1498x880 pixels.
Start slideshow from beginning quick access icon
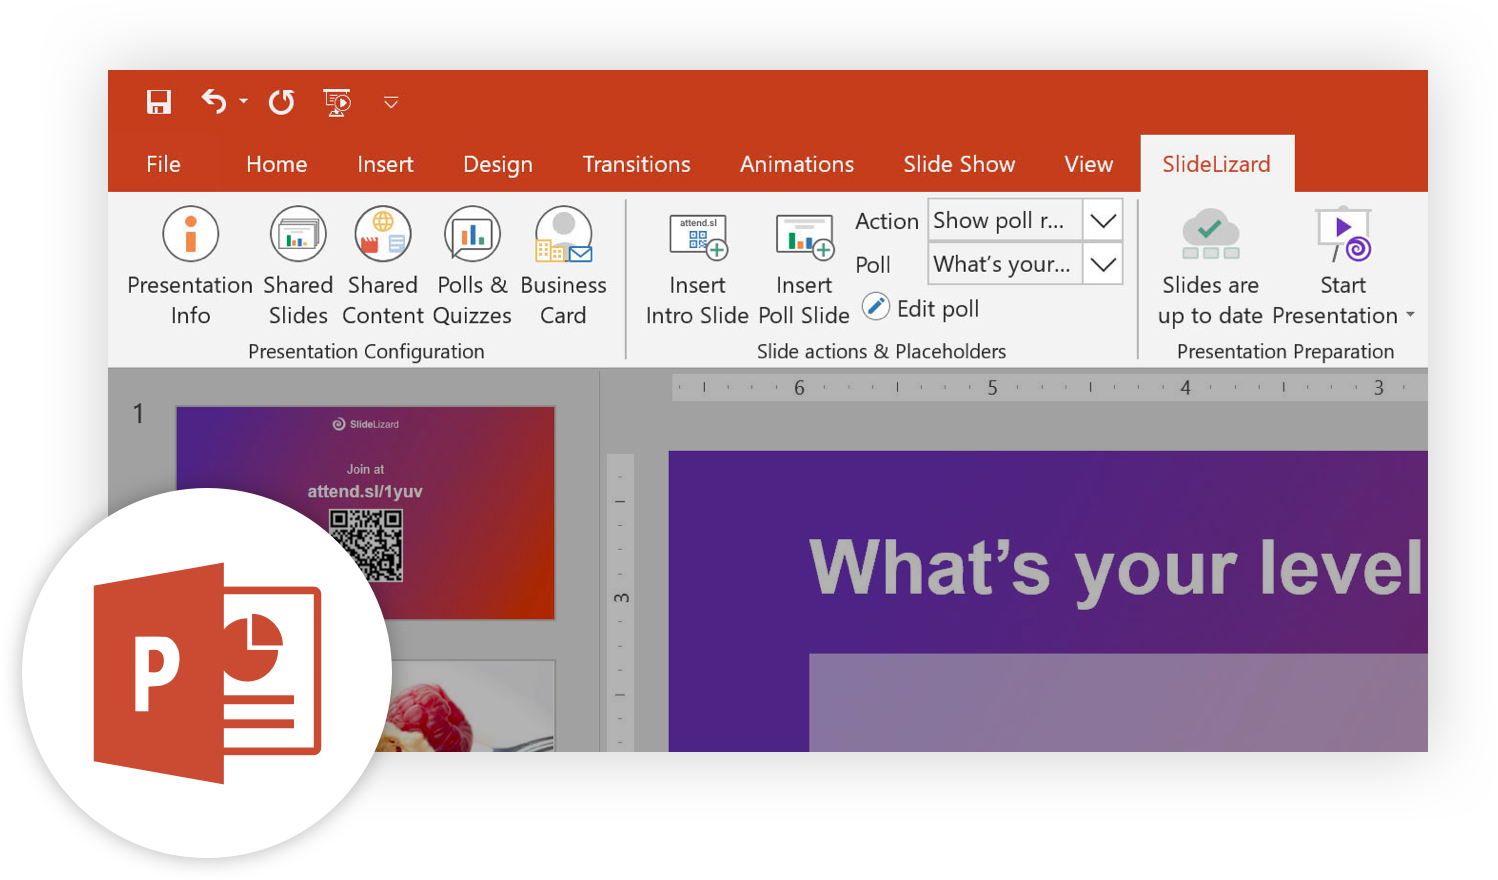click(337, 102)
